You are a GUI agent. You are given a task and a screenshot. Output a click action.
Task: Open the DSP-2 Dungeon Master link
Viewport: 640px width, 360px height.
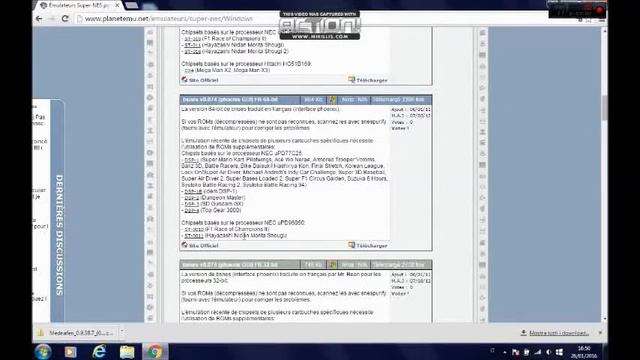click(x=191, y=198)
